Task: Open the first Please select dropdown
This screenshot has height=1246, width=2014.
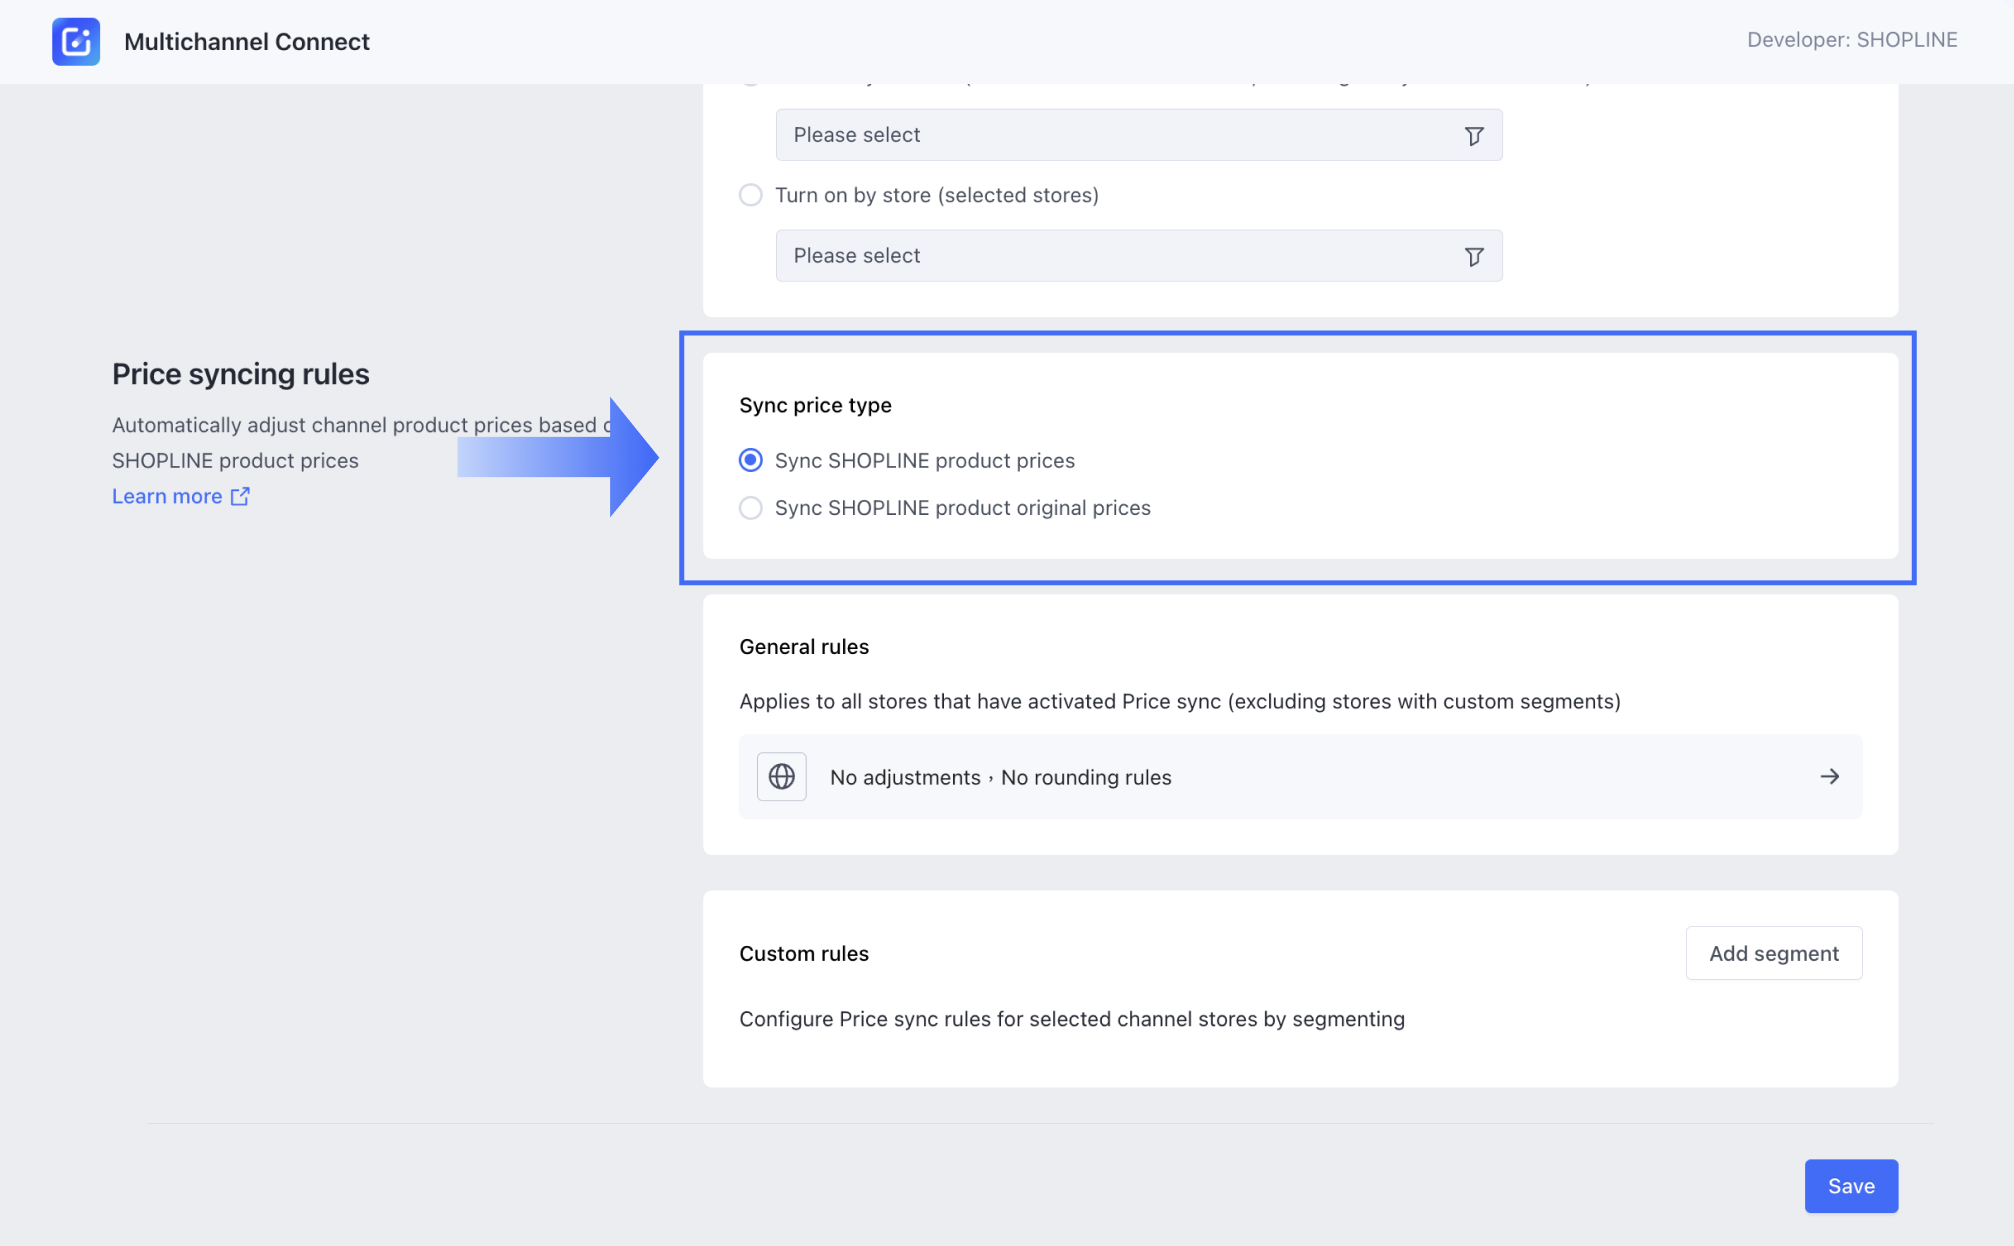Action: coord(1120,135)
